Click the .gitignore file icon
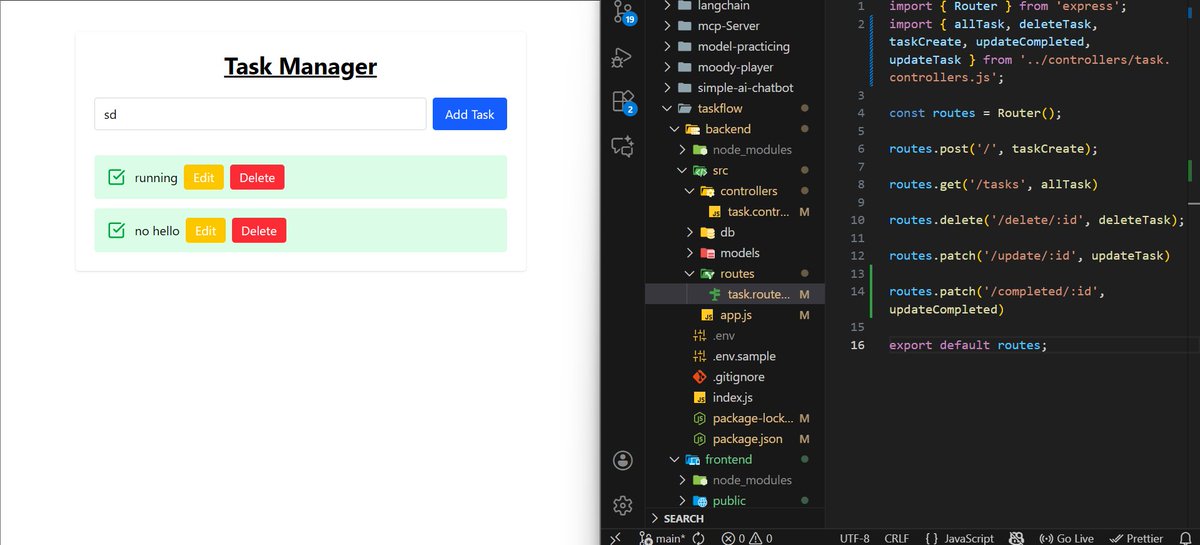Screen dimensions: 1200x545 [x=700, y=377]
